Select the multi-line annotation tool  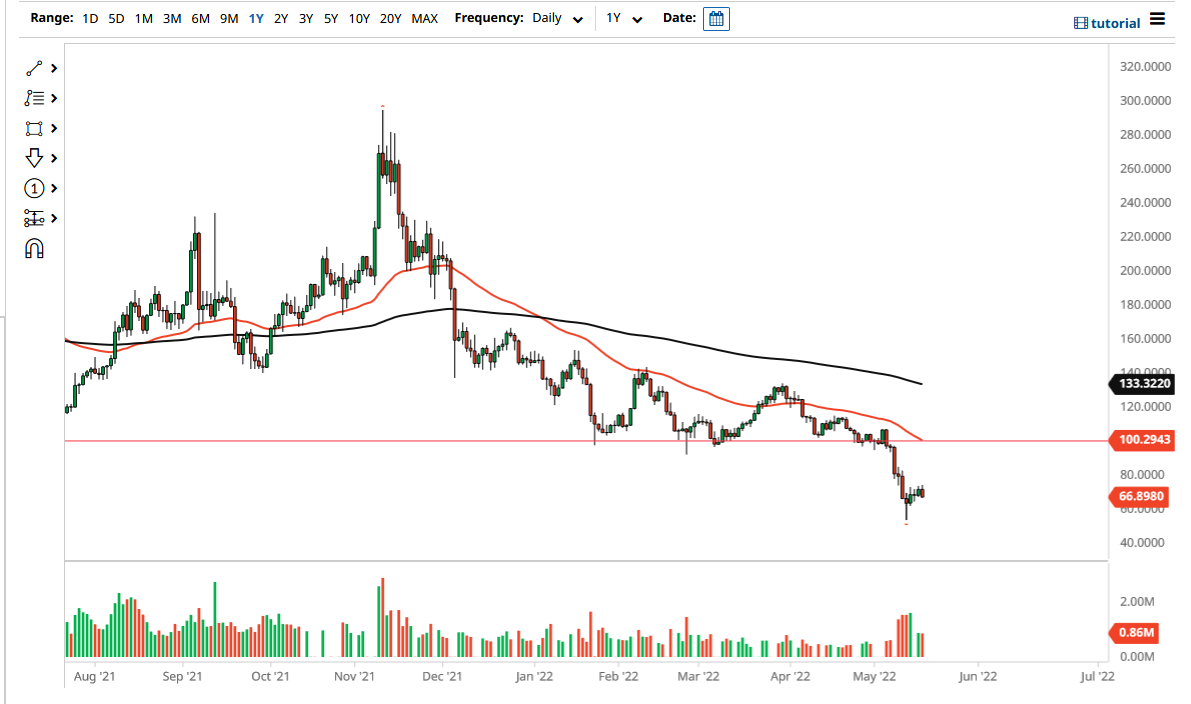tap(34, 98)
